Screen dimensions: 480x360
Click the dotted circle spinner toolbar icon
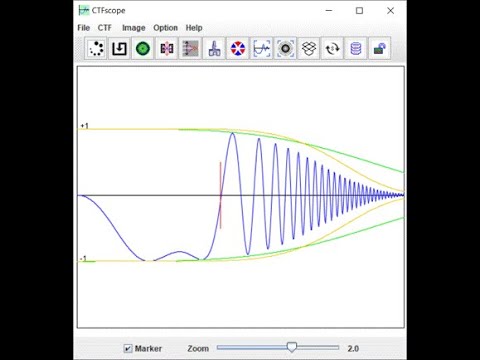(96, 49)
